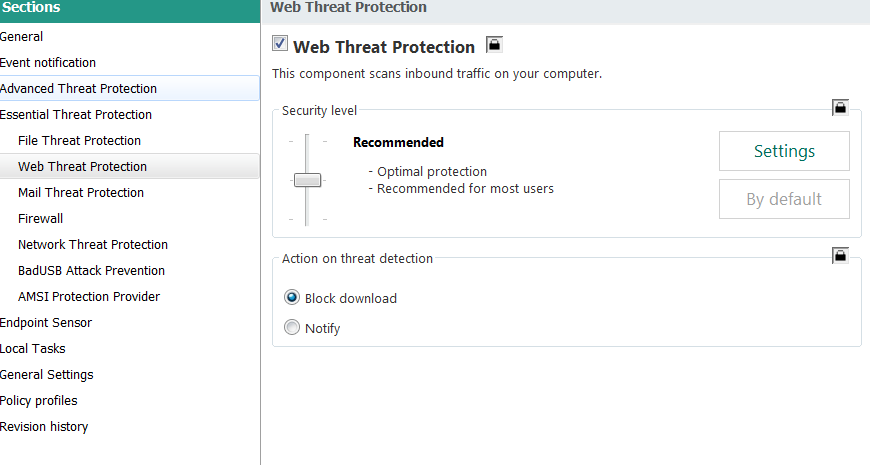Go to Event notification section
The width and height of the screenshot is (870, 465).
[x=48, y=63]
